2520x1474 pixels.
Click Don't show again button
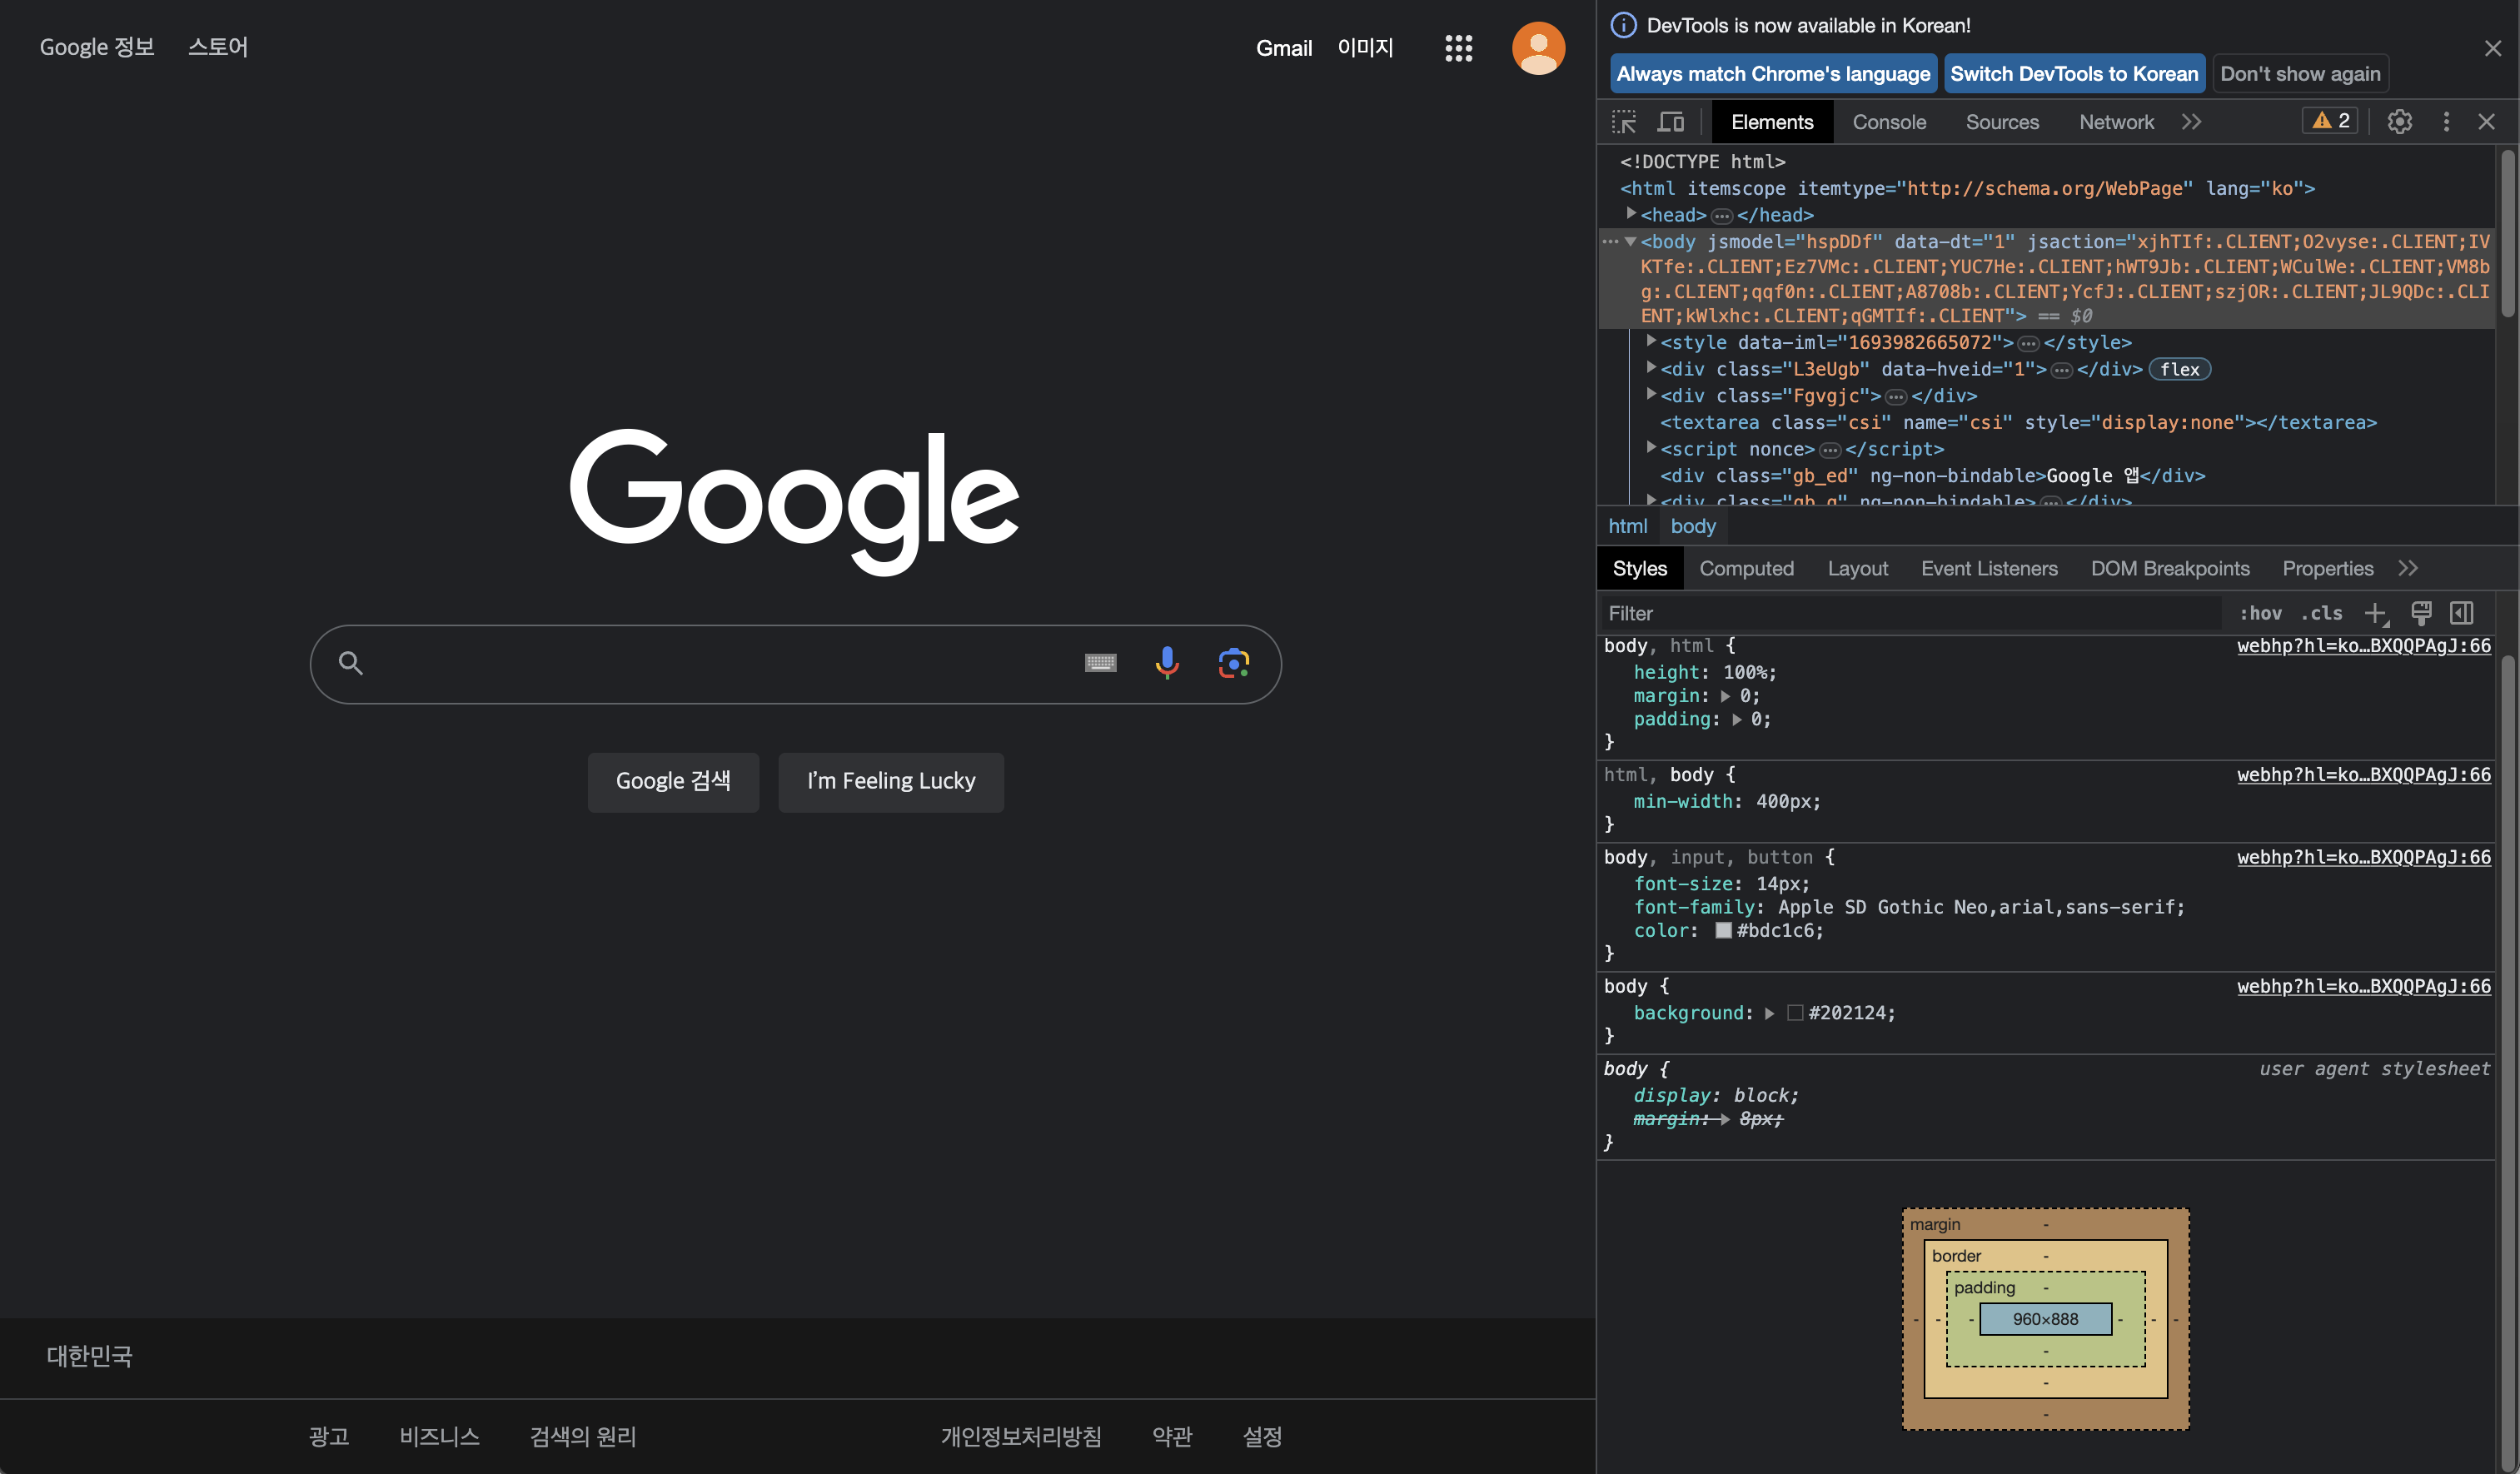pos(2300,73)
